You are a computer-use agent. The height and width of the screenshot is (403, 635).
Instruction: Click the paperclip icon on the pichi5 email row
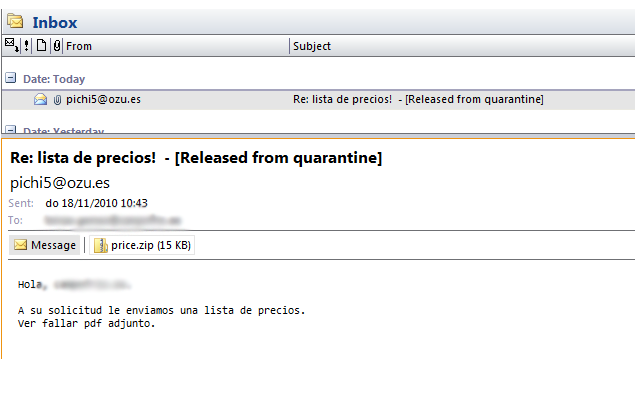57,100
